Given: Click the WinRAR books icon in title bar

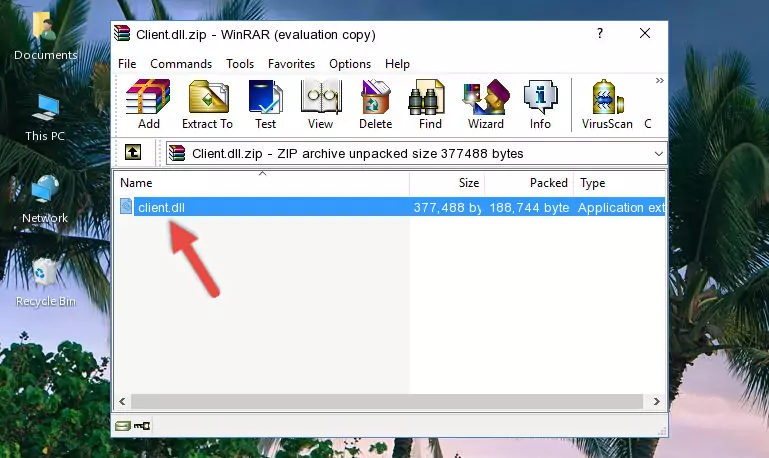Looking at the screenshot, I should 122,33.
